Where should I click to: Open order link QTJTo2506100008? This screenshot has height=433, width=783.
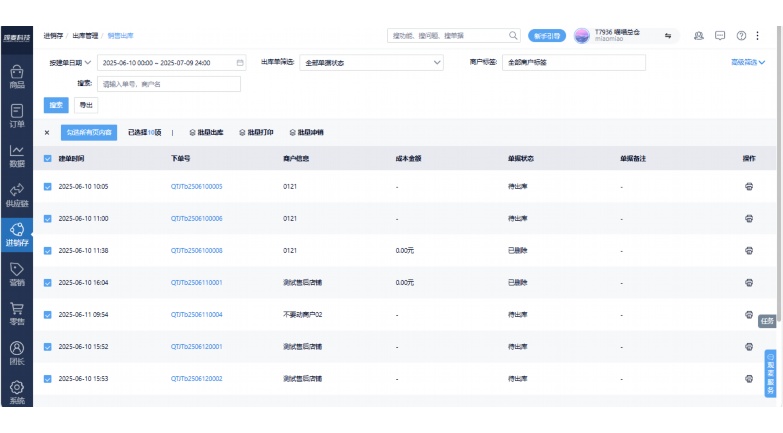(196, 250)
